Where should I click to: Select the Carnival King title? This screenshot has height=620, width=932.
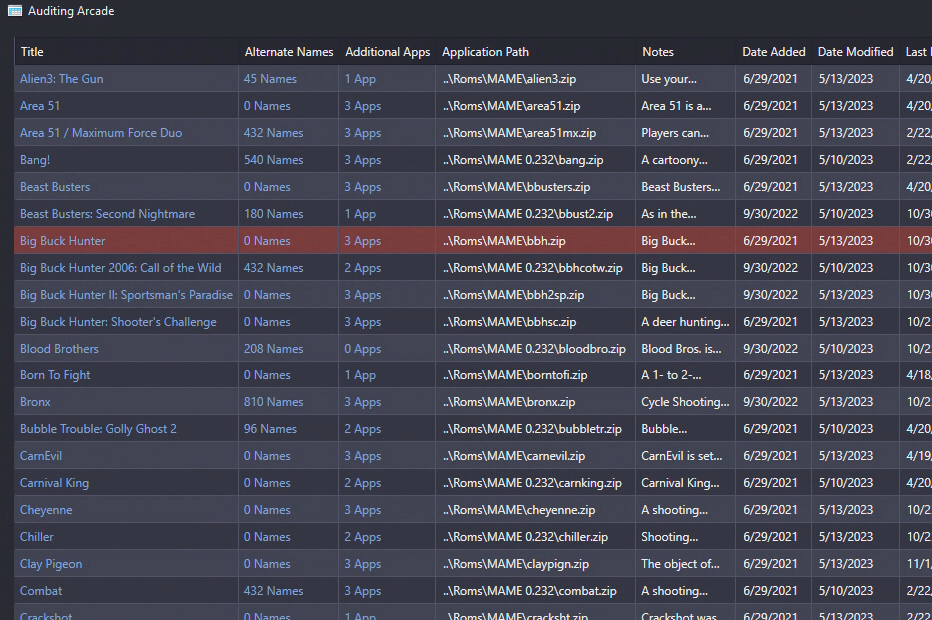pos(54,483)
